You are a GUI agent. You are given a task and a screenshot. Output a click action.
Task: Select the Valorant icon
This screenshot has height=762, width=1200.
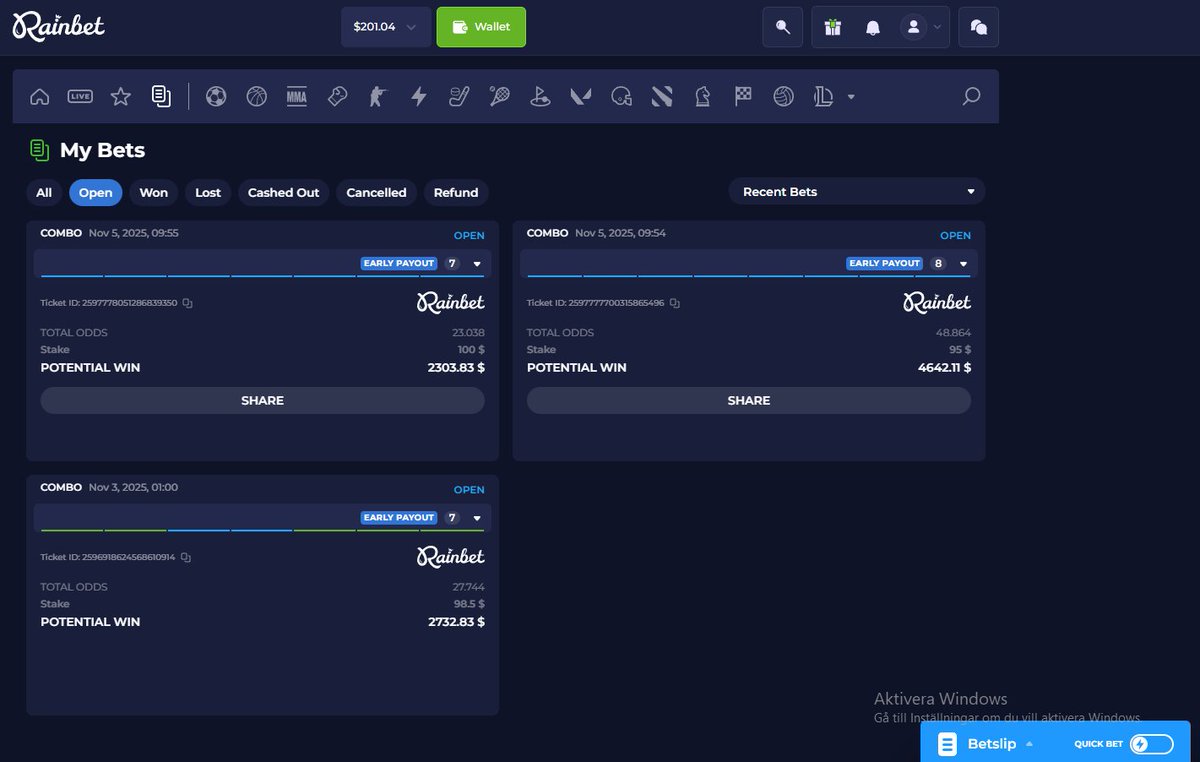(580, 97)
